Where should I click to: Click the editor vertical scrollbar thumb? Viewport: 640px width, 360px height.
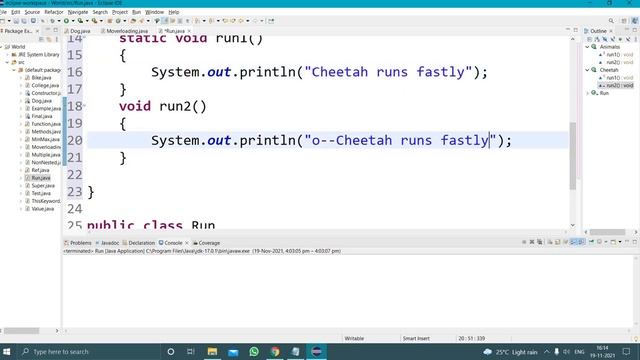coord(573,156)
